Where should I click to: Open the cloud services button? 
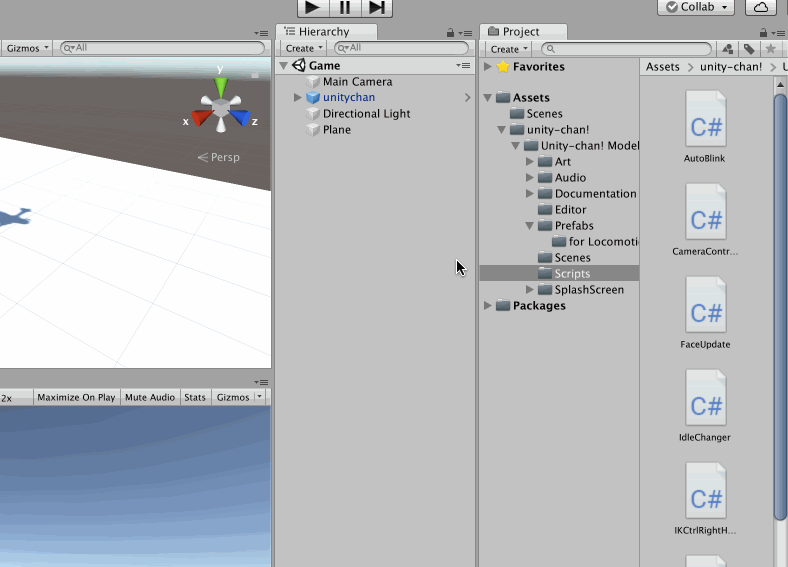tap(761, 8)
